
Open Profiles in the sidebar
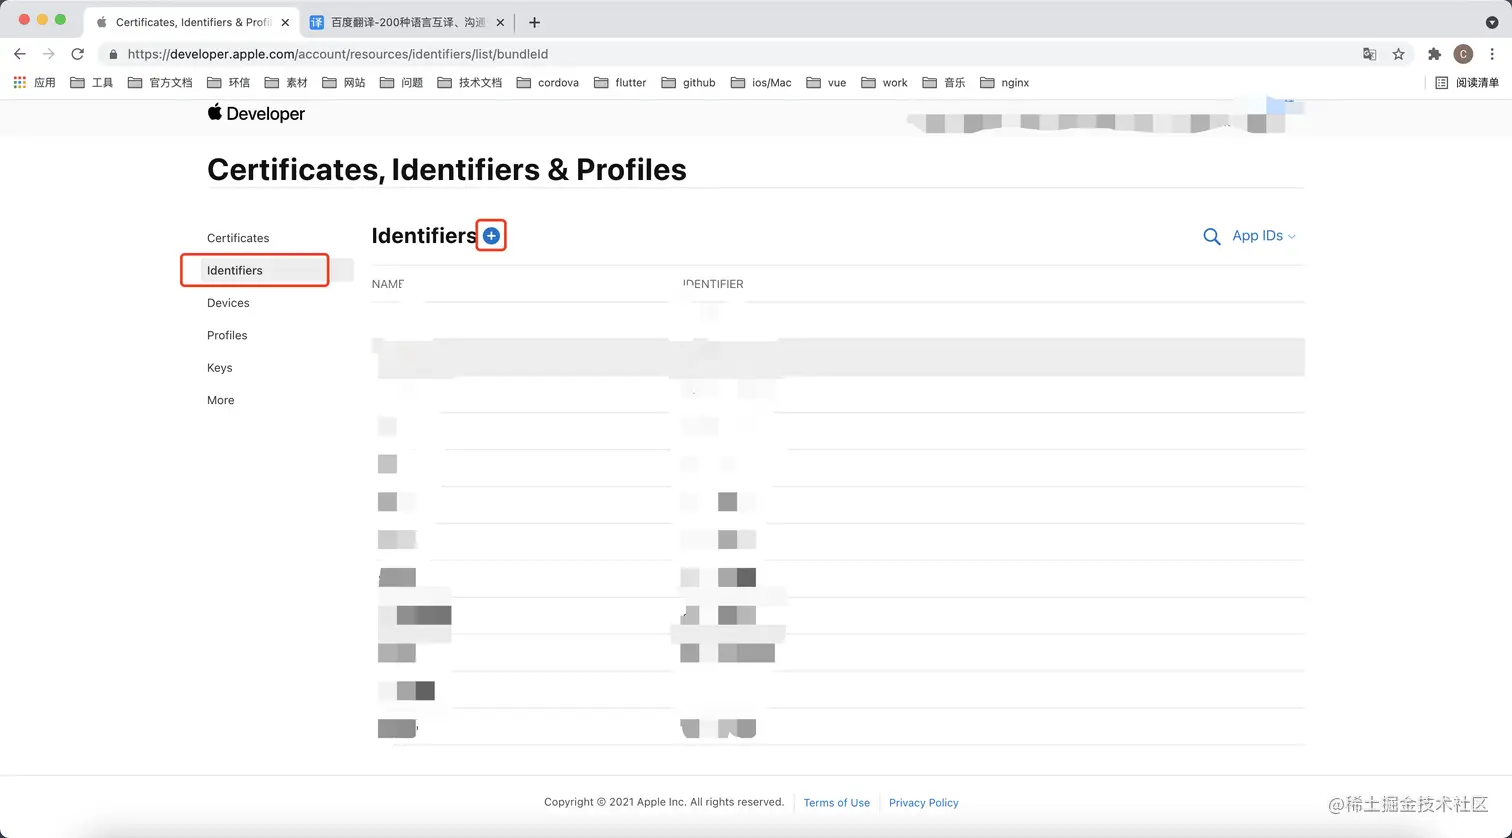[227, 335]
